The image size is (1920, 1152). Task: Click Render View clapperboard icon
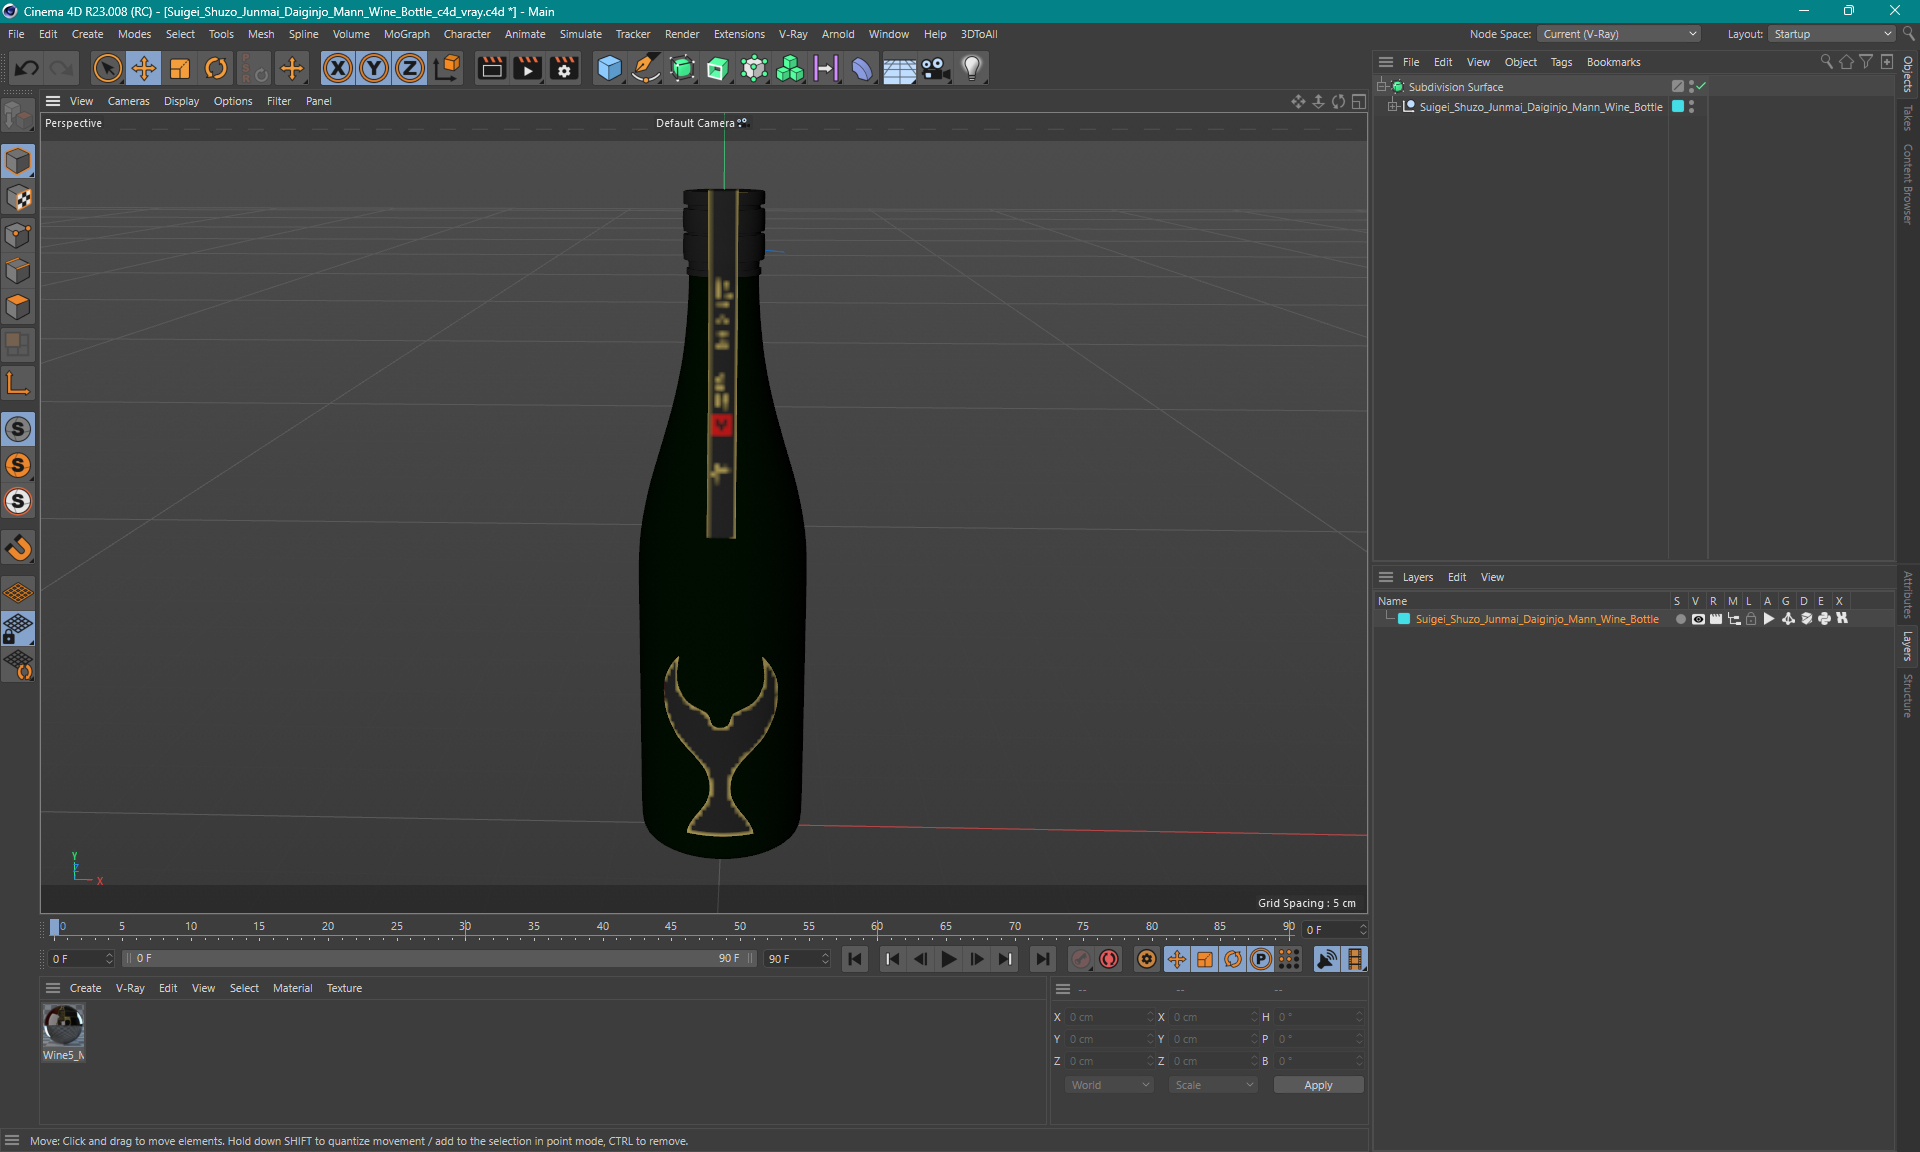(x=491, y=68)
